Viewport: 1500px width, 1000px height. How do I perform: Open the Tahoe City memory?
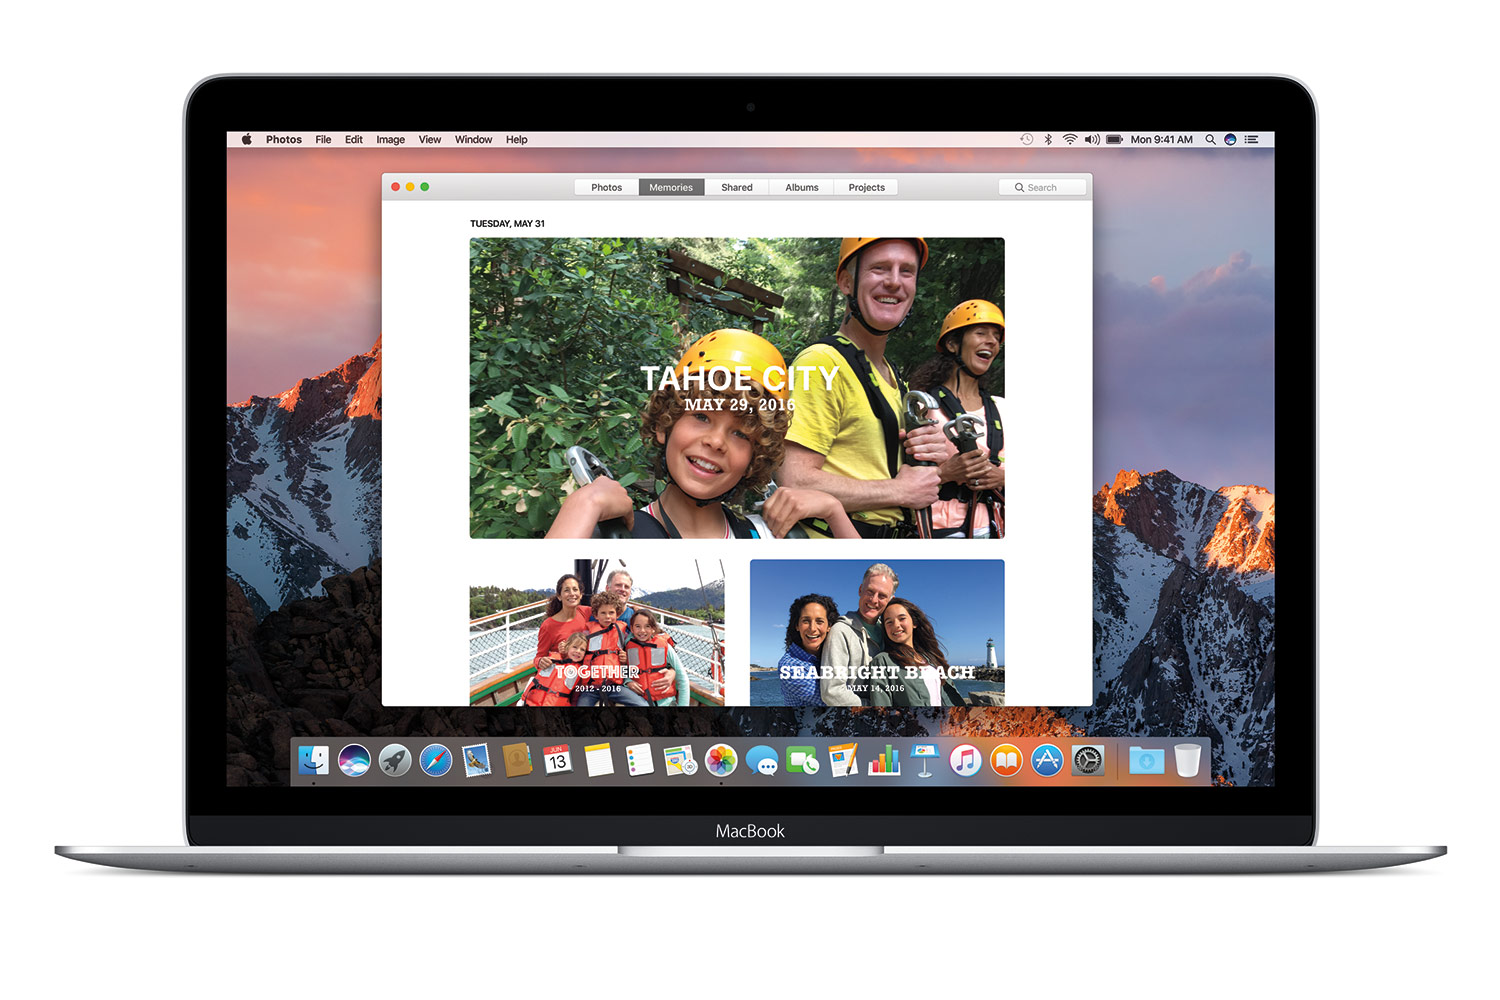coord(737,388)
